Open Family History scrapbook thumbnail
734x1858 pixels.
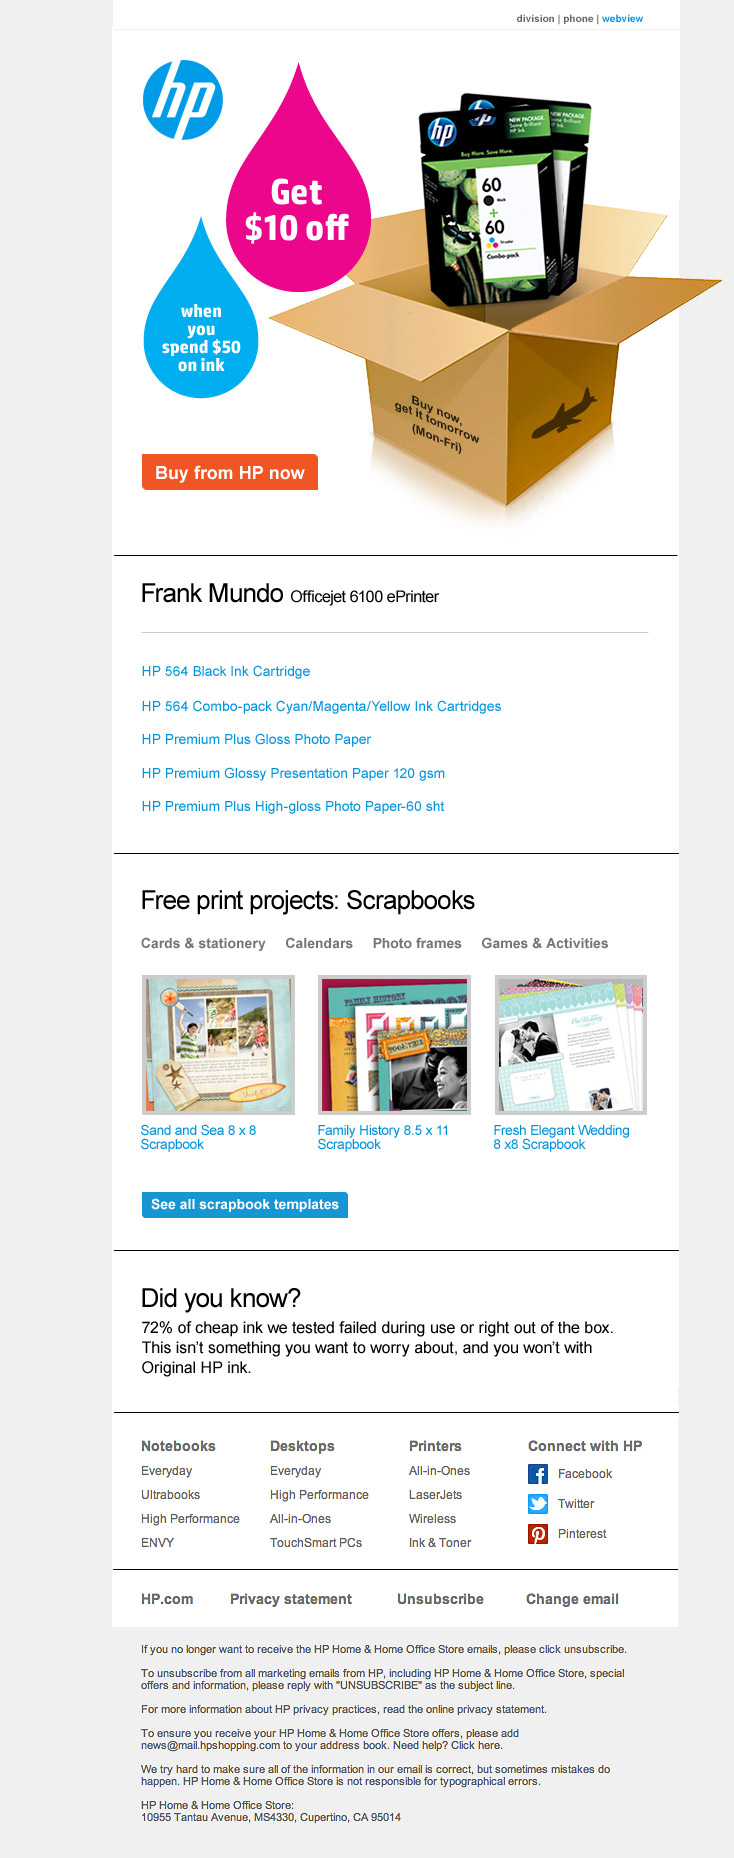click(394, 1045)
